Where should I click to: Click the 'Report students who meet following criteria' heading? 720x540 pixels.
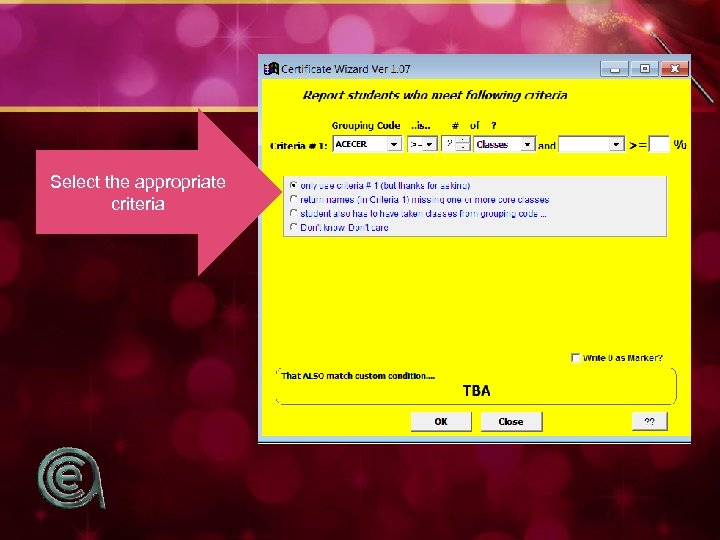pyautogui.click(x=435, y=95)
